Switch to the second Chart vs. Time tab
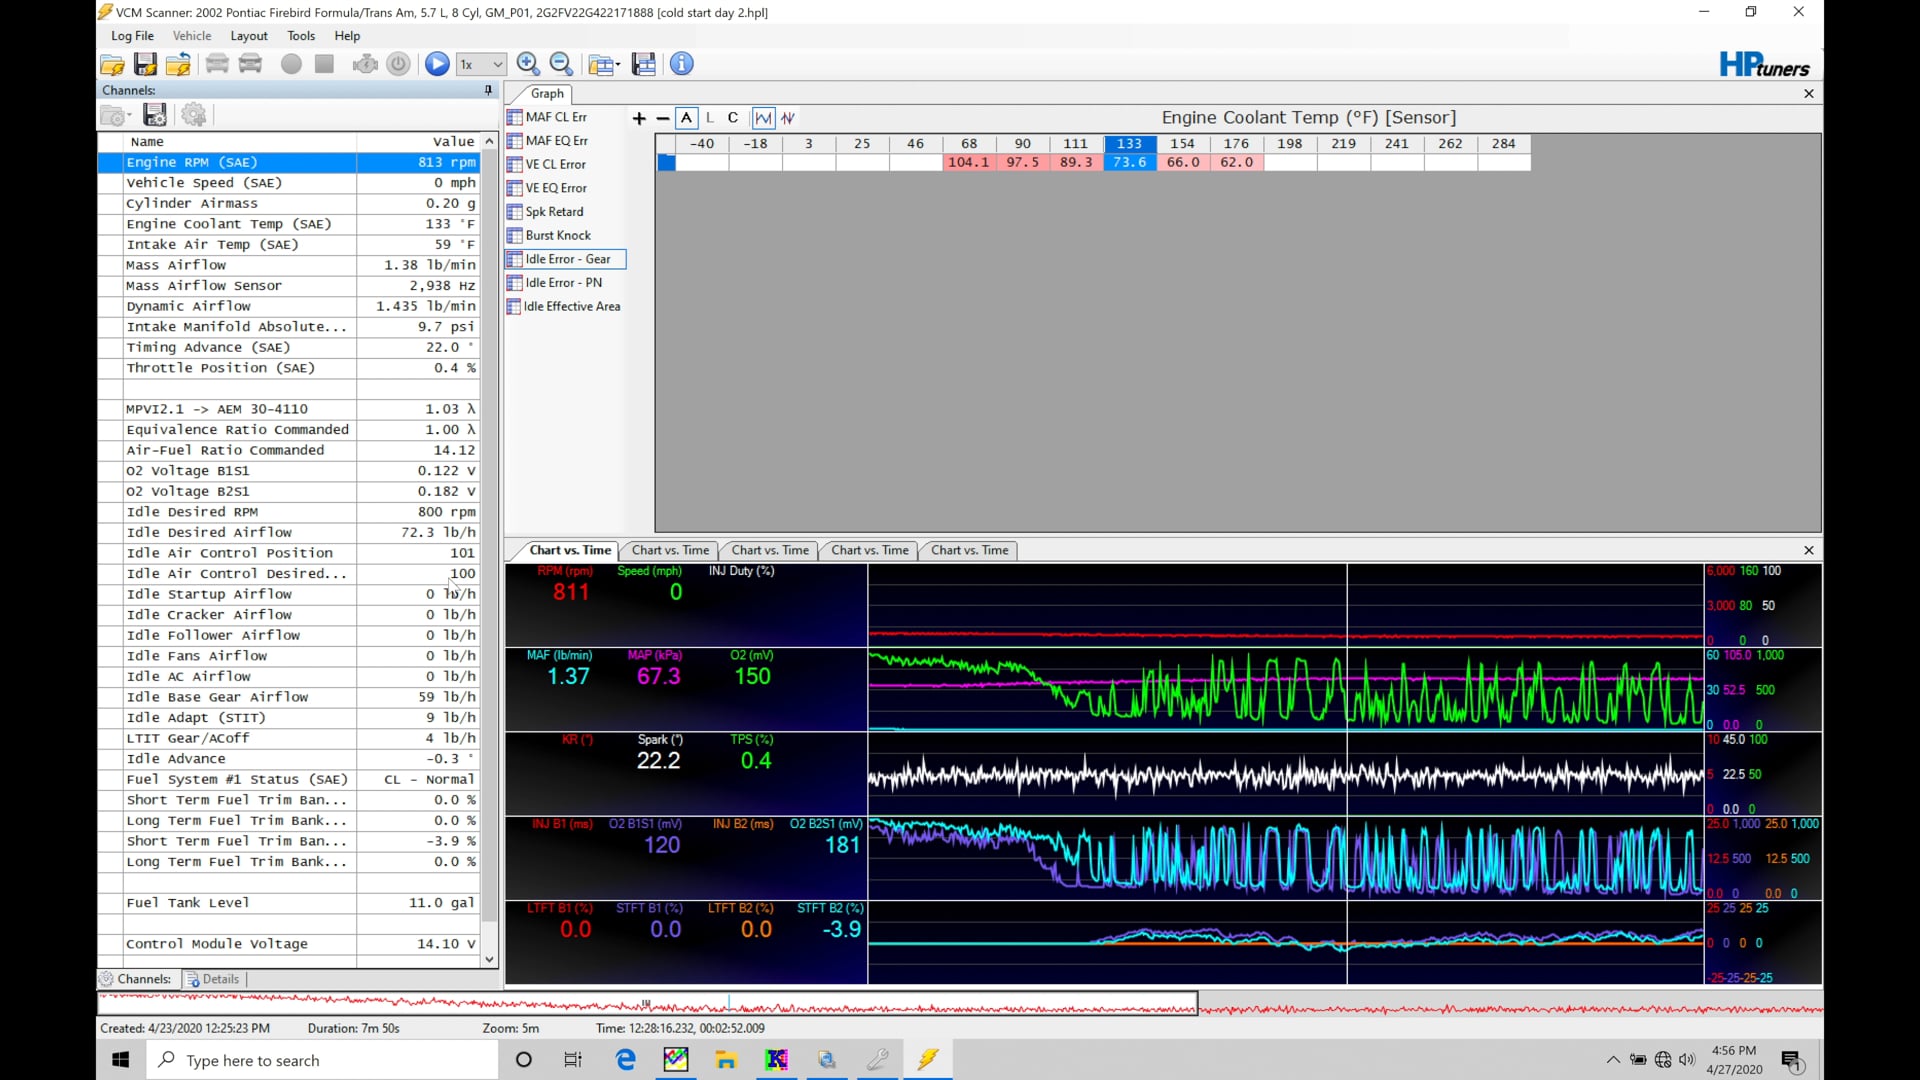This screenshot has width=1920, height=1080. pos(668,550)
